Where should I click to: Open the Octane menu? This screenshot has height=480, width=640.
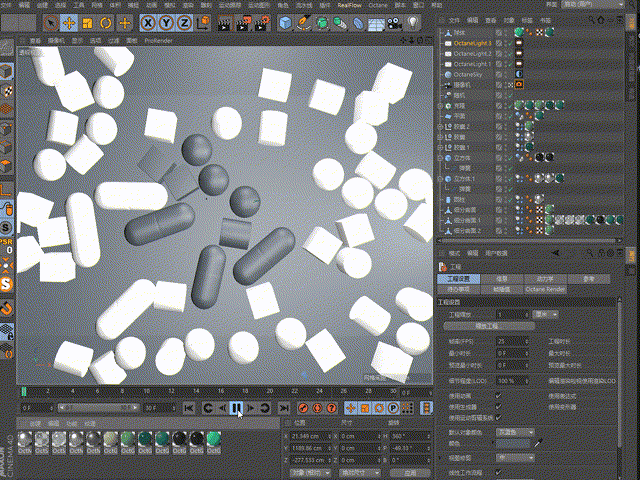[x=378, y=5]
